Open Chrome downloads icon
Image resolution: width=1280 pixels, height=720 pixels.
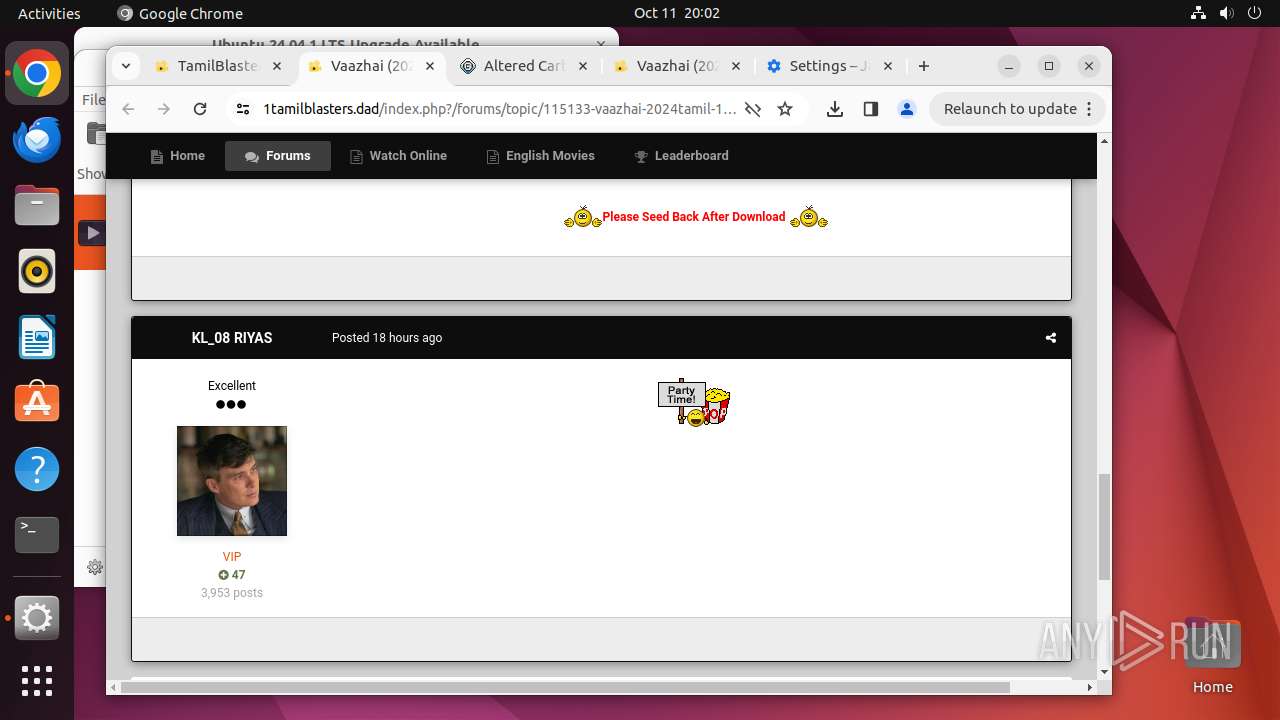[x=835, y=109]
